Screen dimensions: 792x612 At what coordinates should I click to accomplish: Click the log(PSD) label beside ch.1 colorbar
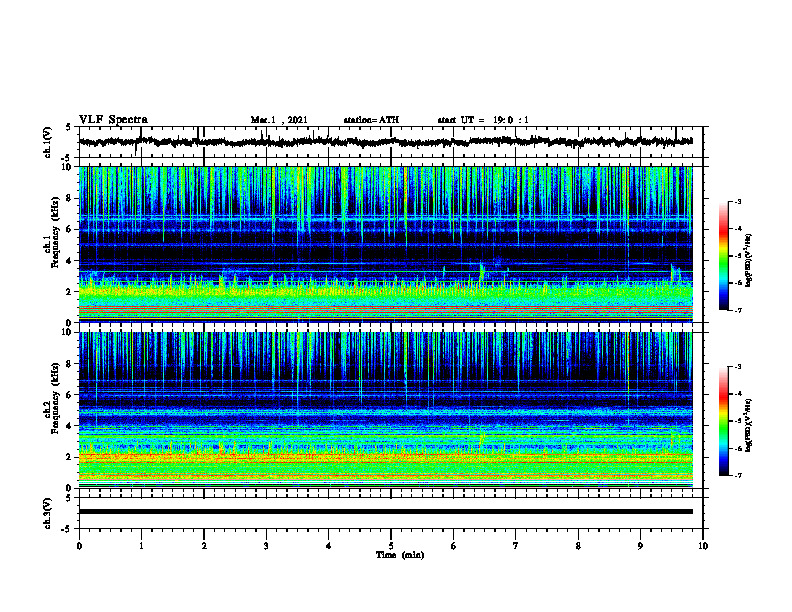(749, 260)
